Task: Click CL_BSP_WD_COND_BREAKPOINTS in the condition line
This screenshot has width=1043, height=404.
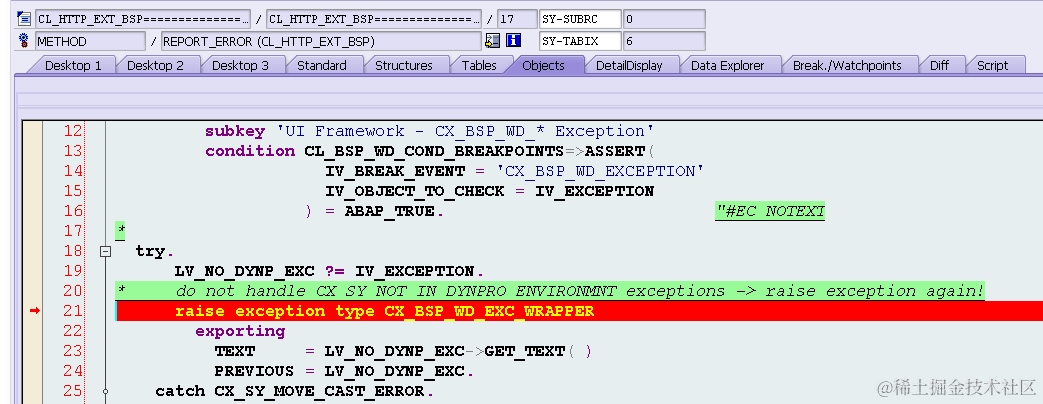Action: tap(434, 151)
